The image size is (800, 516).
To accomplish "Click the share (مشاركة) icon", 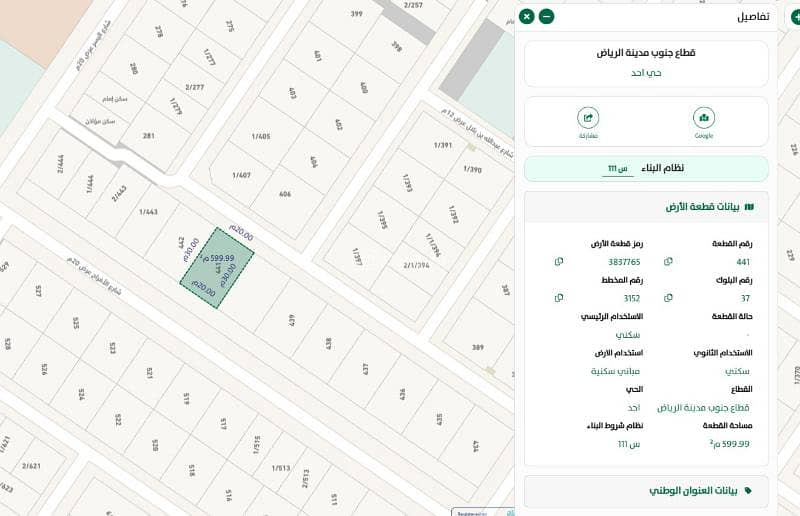I will tap(588, 118).
